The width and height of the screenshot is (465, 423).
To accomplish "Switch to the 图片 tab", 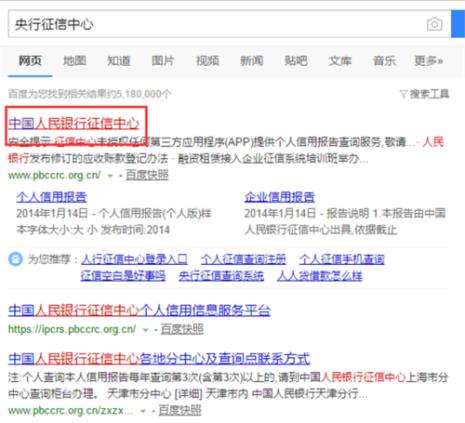I will (x=163, y=61).
